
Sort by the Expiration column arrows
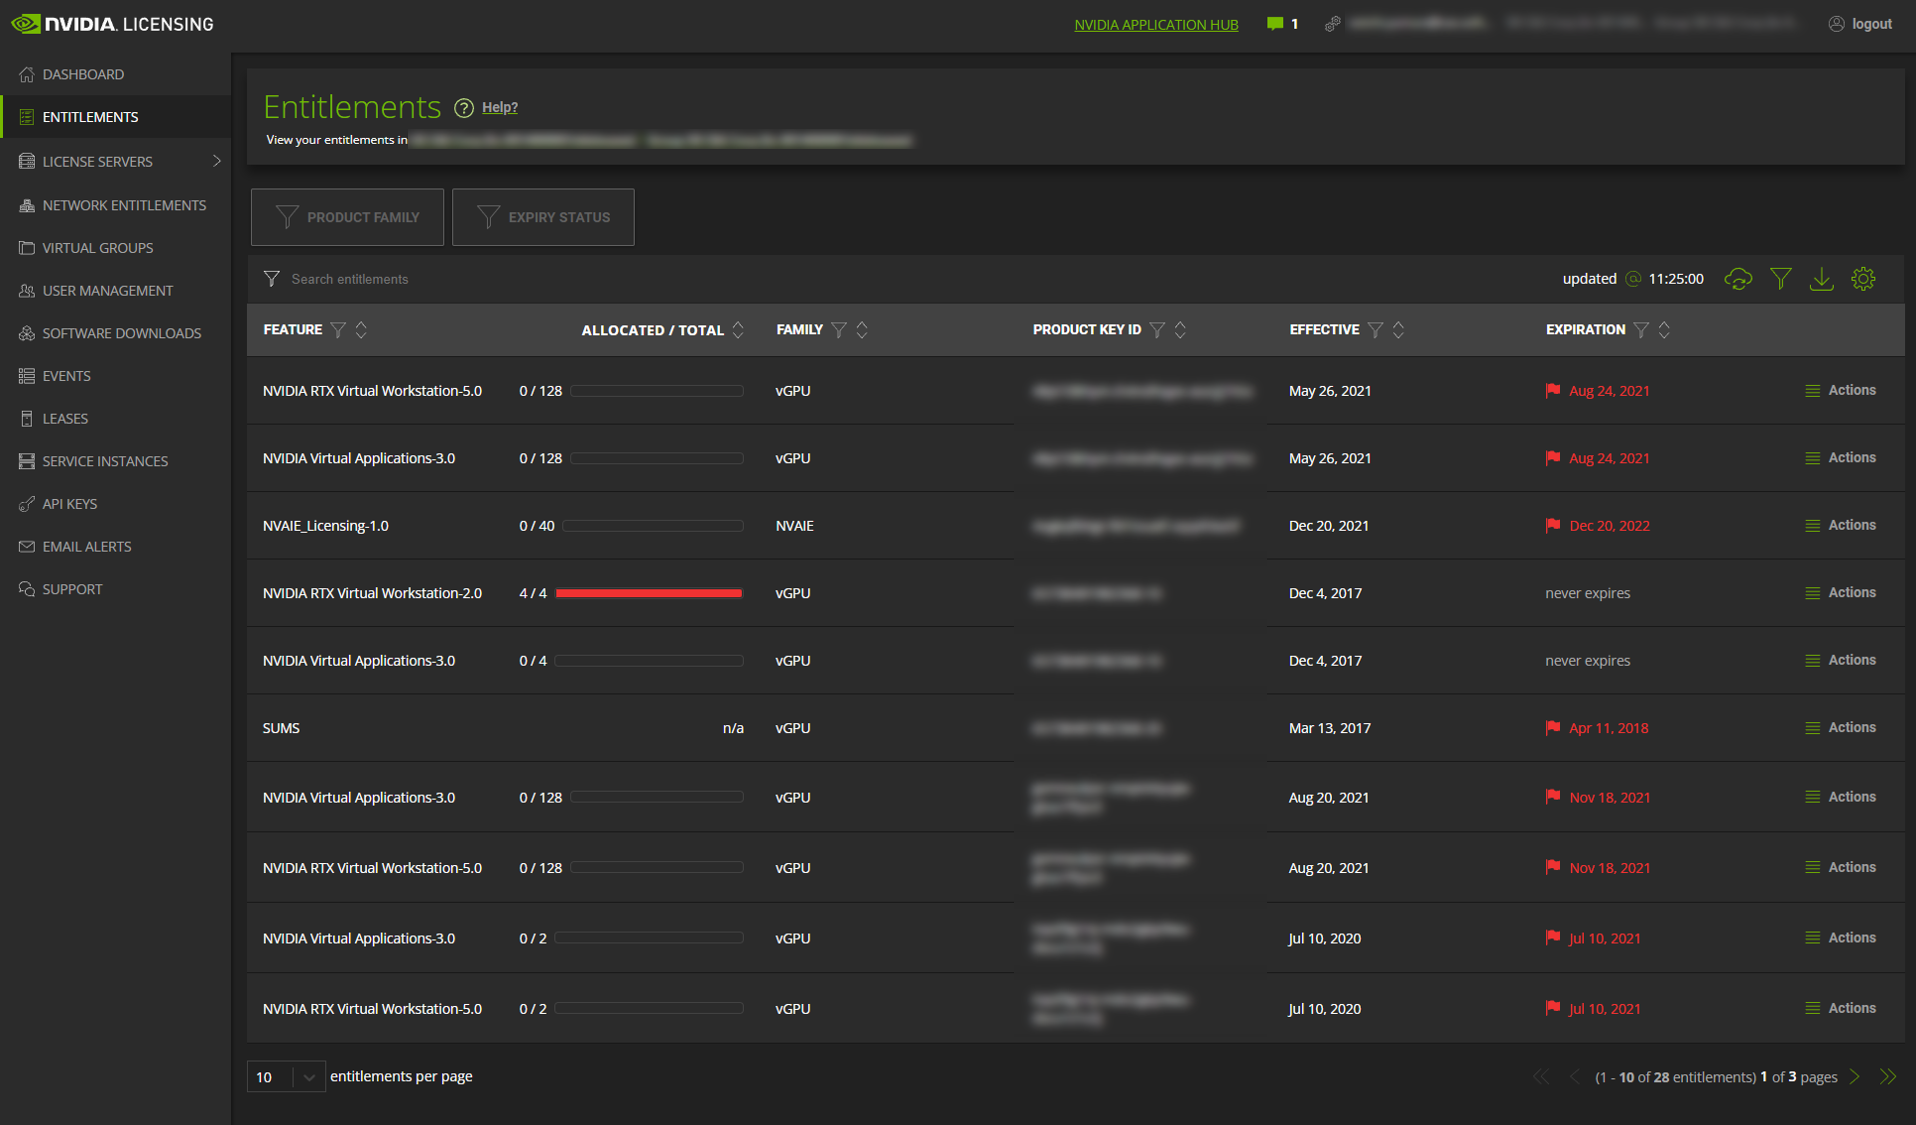1664,330
